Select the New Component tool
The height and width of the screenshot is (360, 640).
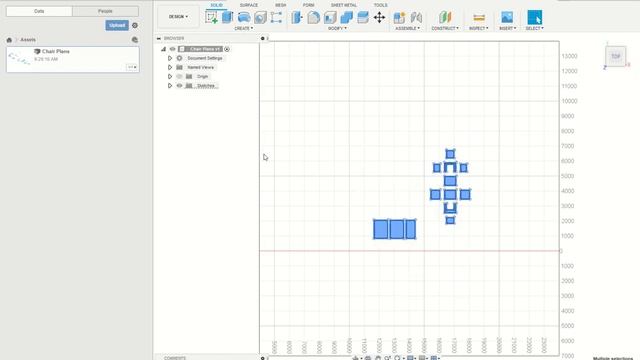399,17
